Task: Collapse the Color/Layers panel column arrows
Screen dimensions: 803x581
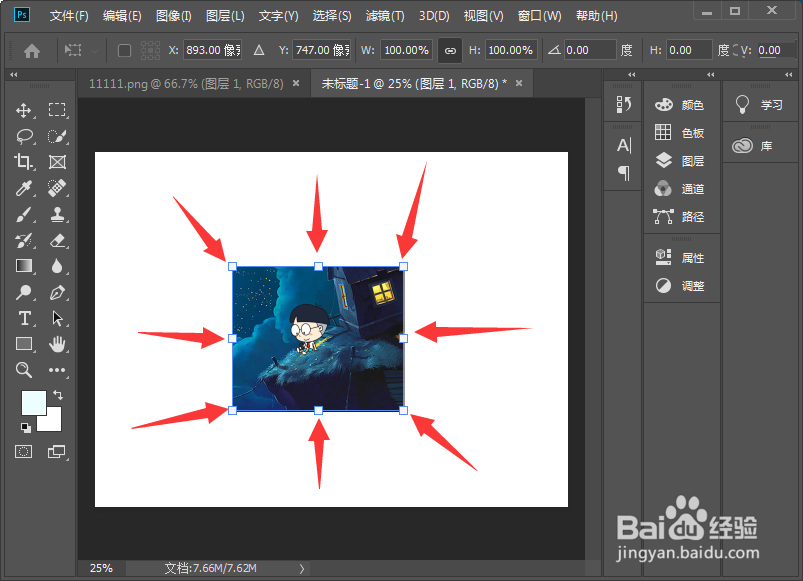Action: [710, 75]
